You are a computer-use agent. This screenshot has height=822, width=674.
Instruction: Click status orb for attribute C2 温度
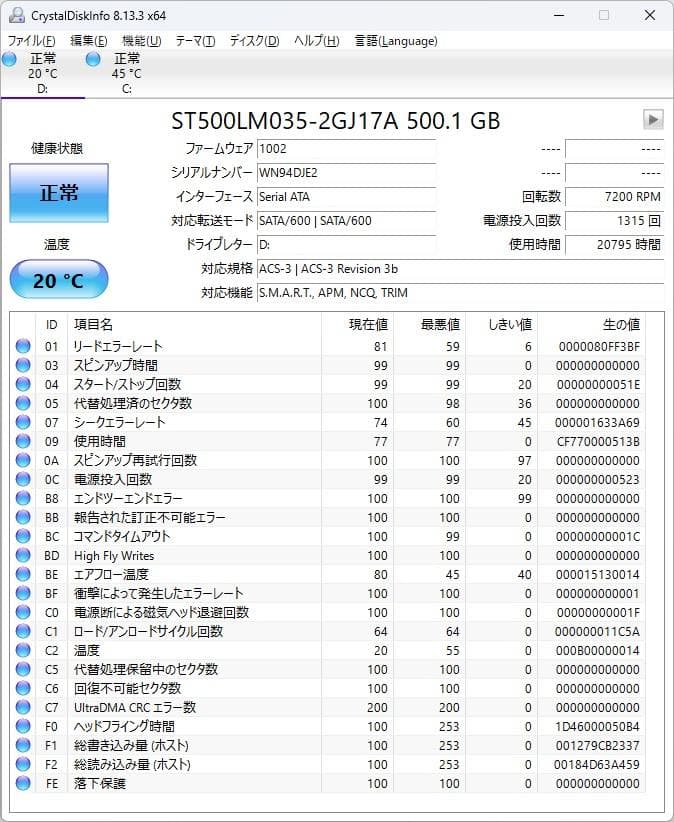click(23, 650)
